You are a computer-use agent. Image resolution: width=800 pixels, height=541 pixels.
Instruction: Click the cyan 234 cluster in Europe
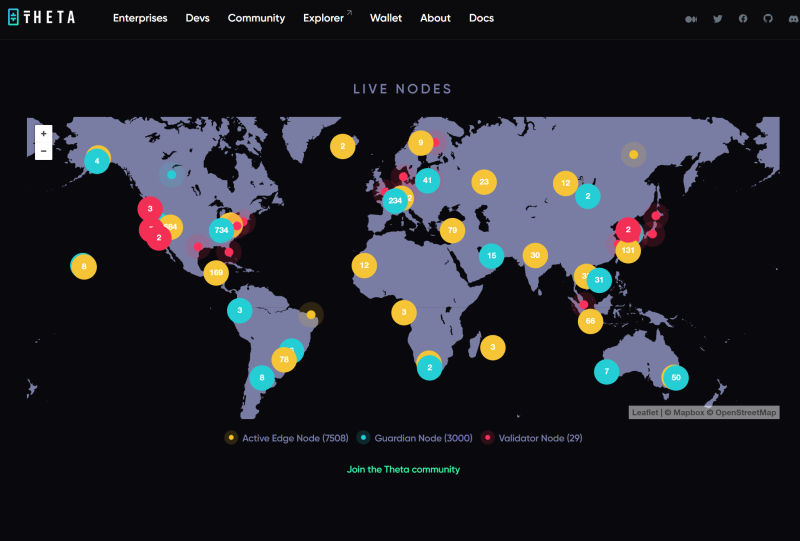[x=395, y=201]
